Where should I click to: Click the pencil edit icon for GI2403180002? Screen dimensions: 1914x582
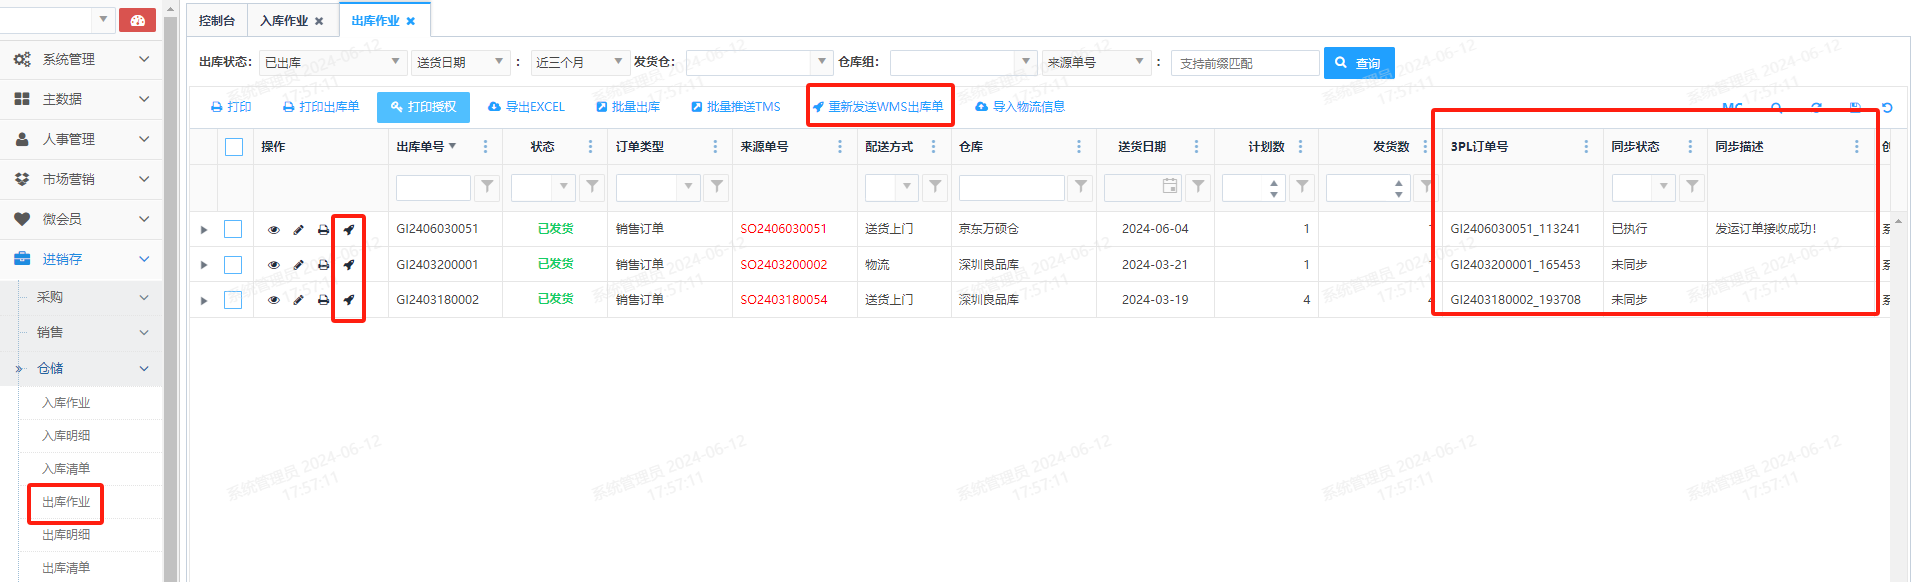(x=298, y=300)
